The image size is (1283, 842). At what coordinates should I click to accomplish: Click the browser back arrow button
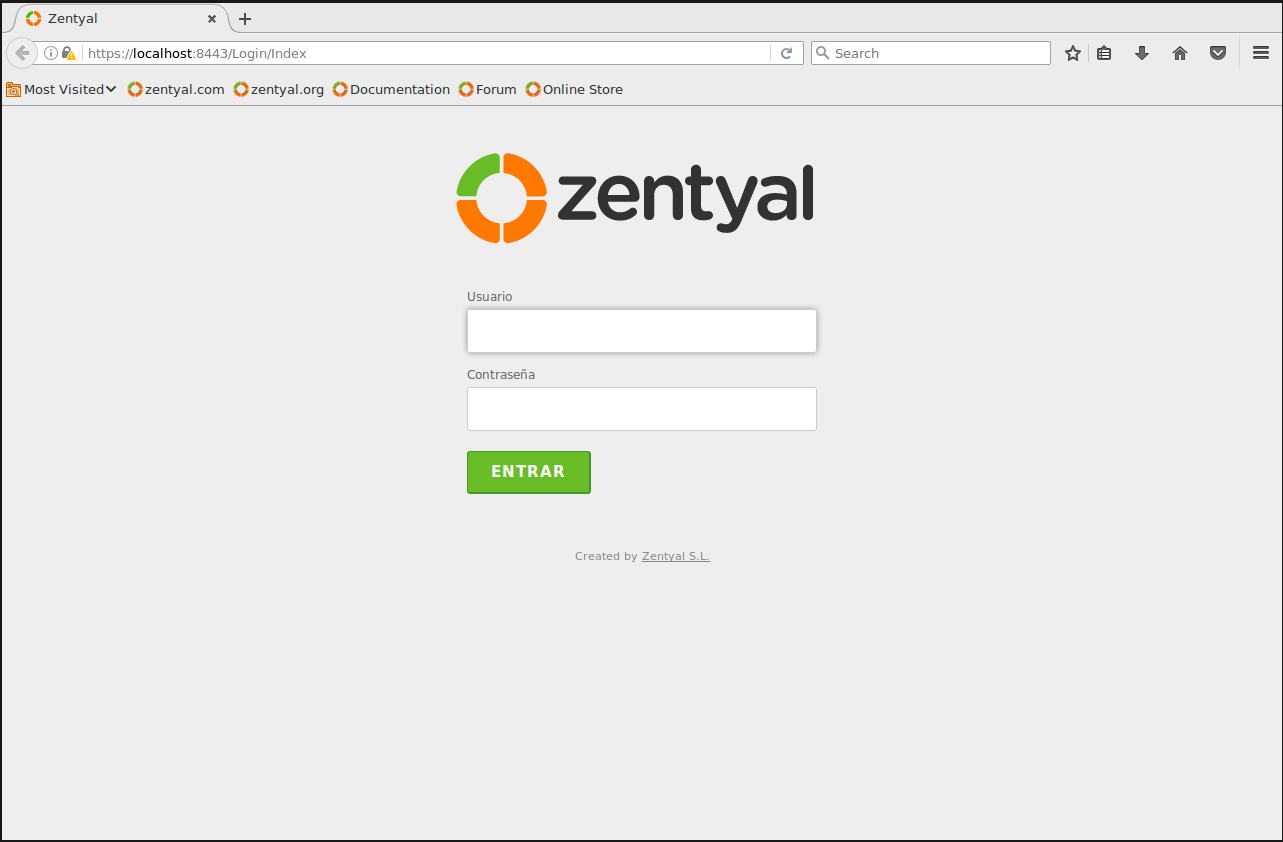[x=21, y=53]
